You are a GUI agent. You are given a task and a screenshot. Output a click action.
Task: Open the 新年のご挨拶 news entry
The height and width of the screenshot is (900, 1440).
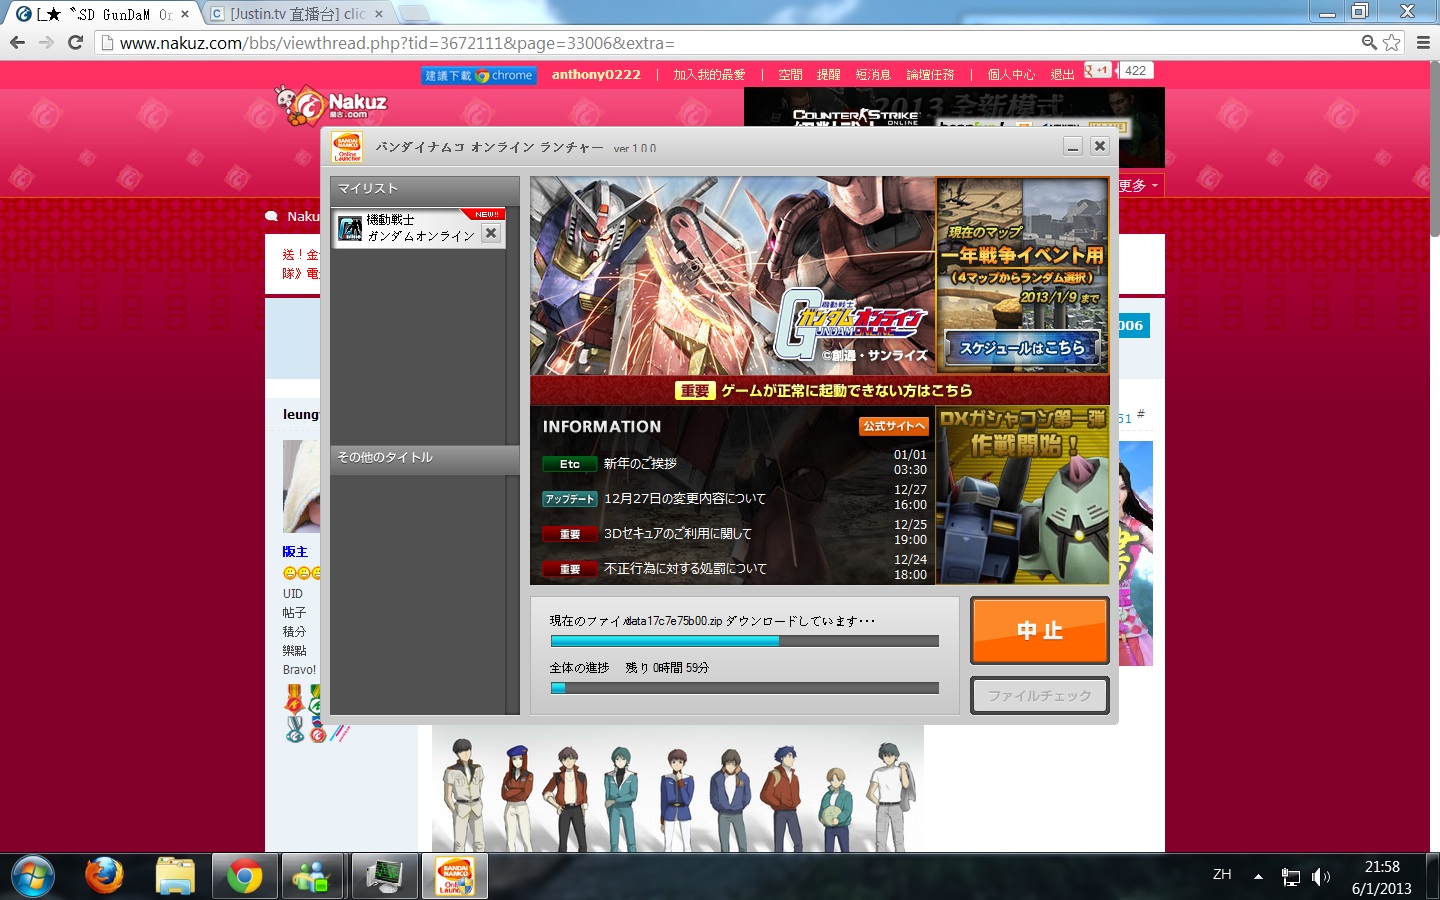click(x=640, y=463)
